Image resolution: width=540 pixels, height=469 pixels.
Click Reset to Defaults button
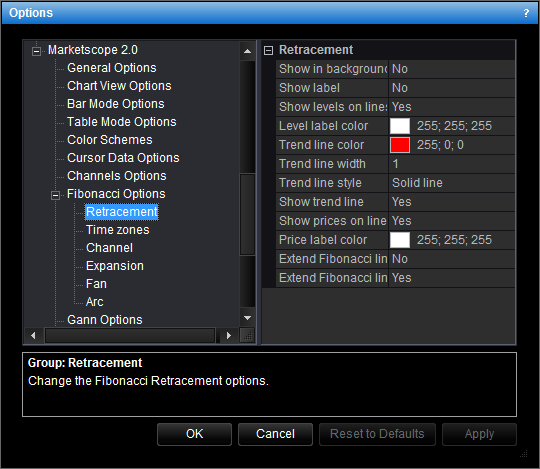[x=377, y=434]
